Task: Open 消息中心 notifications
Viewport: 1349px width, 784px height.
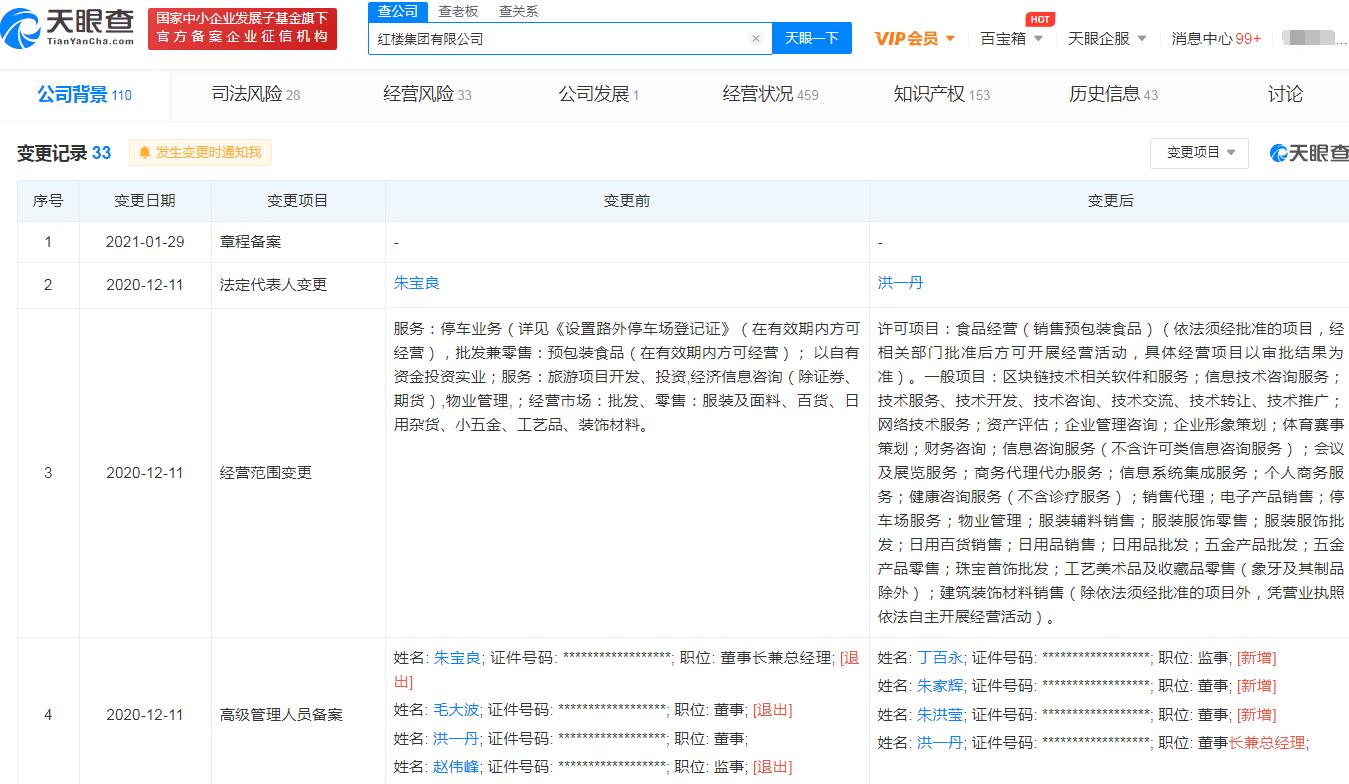Action: [1215, 39]
